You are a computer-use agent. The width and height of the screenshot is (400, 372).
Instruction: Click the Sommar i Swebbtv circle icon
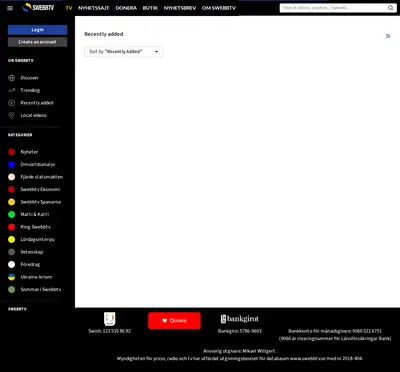click(x=12, y=289)
